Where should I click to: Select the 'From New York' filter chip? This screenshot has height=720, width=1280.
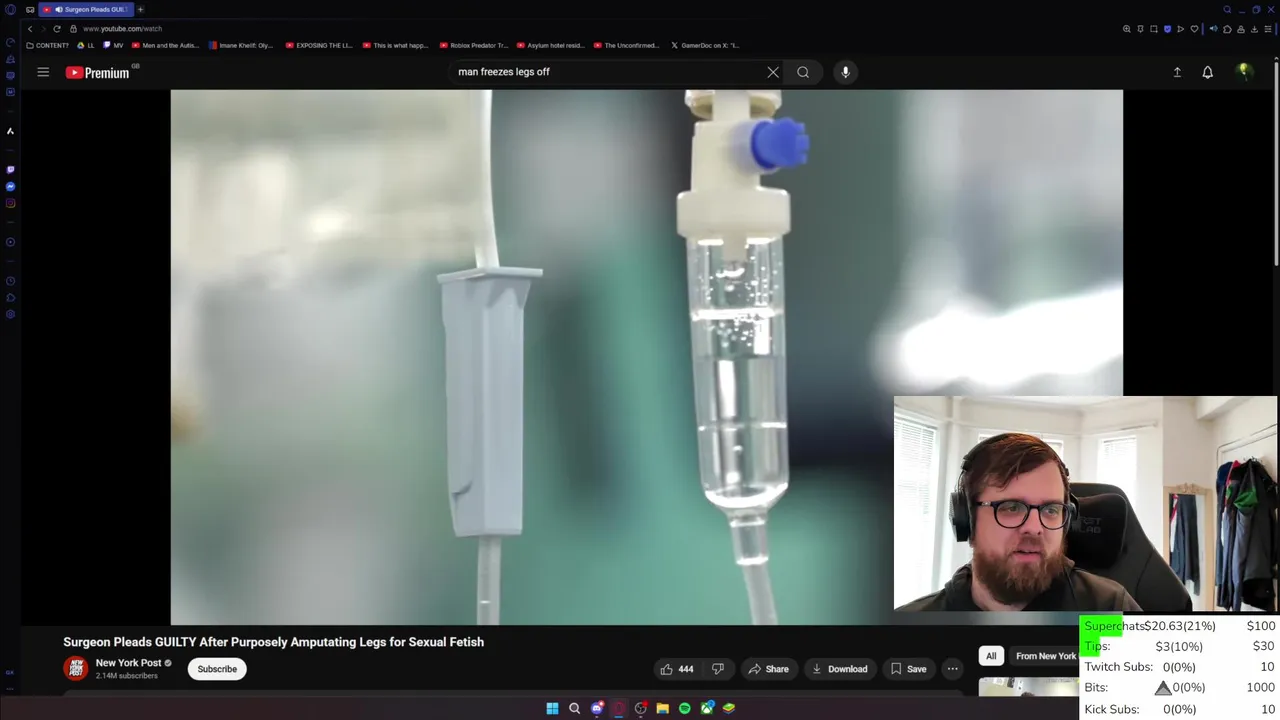(x=1045, y=656)
